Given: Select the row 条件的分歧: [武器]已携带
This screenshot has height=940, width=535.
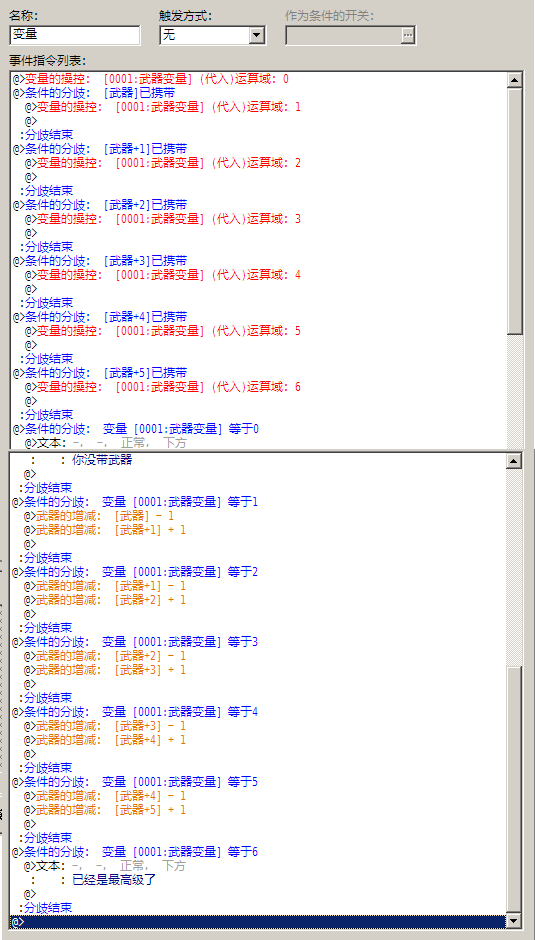Looking at the screenshot, I should [259, 93].
